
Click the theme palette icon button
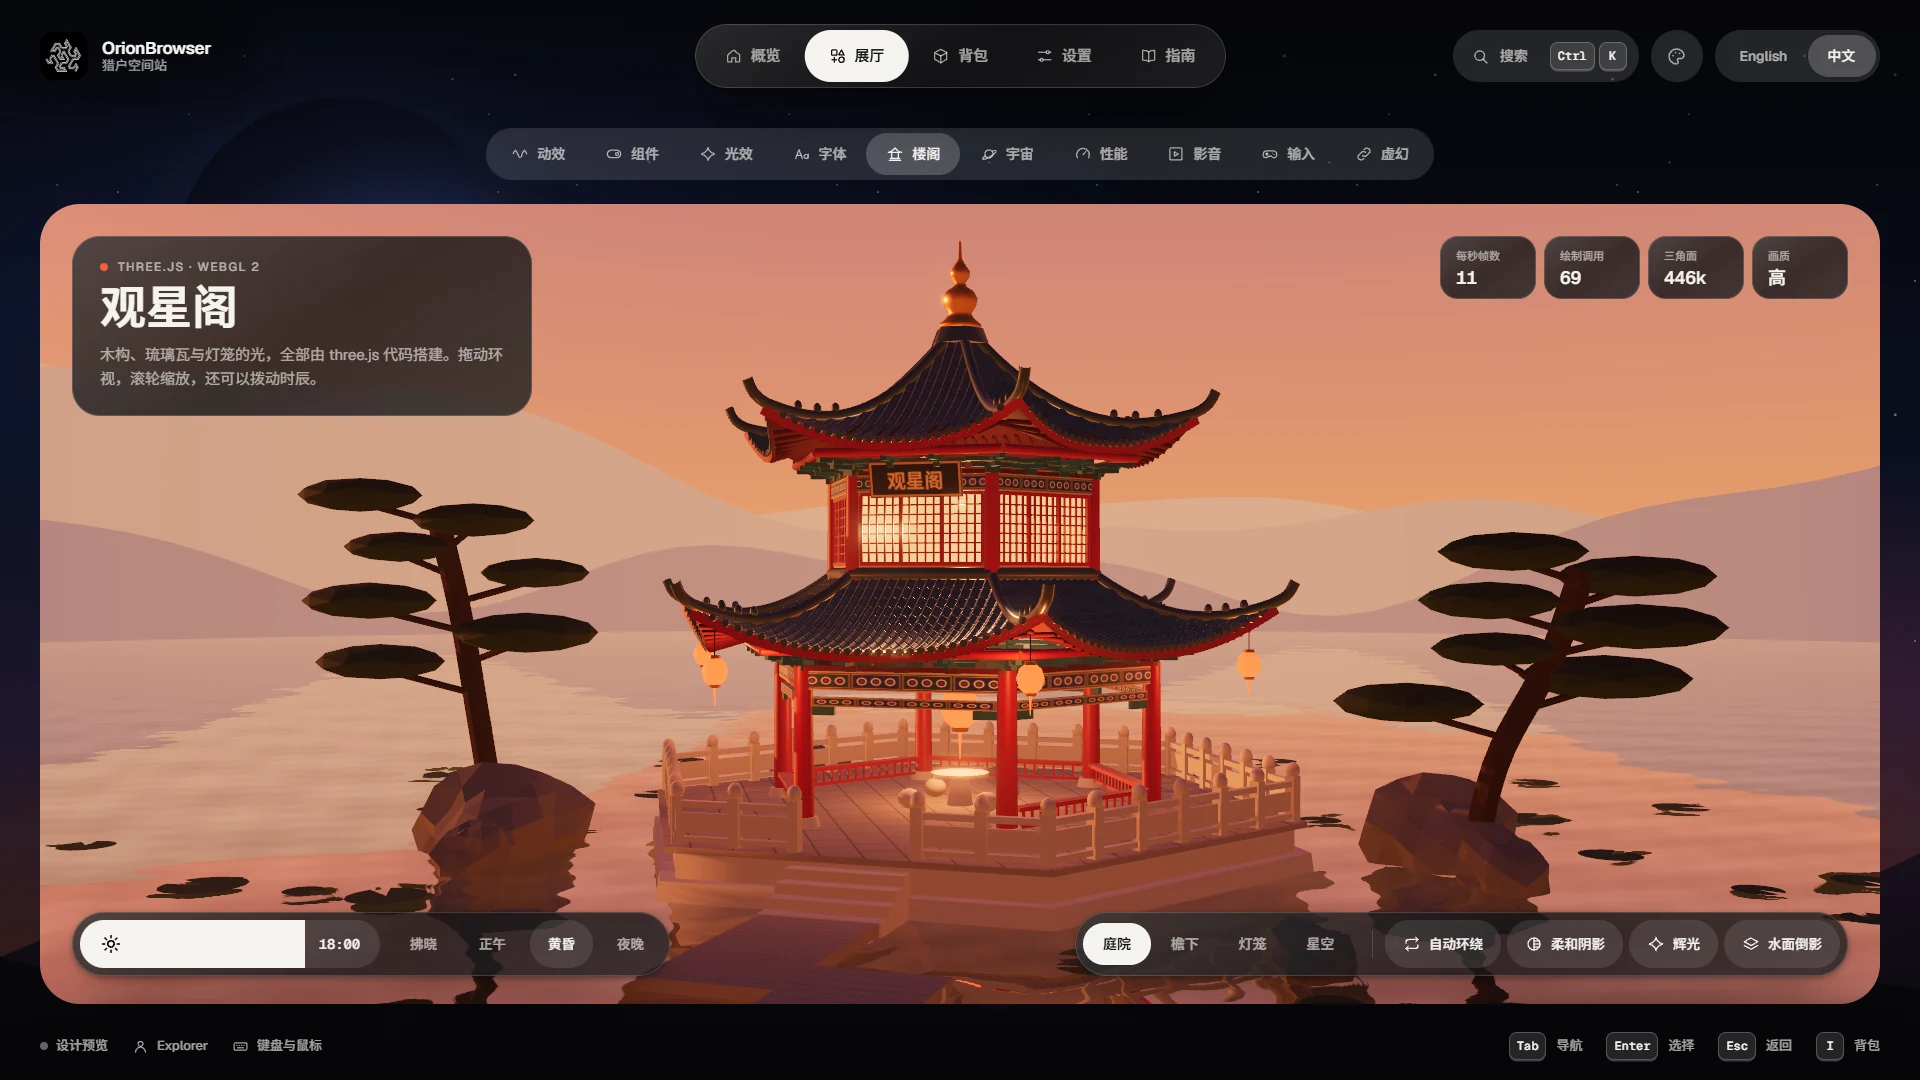(1677, 56)
